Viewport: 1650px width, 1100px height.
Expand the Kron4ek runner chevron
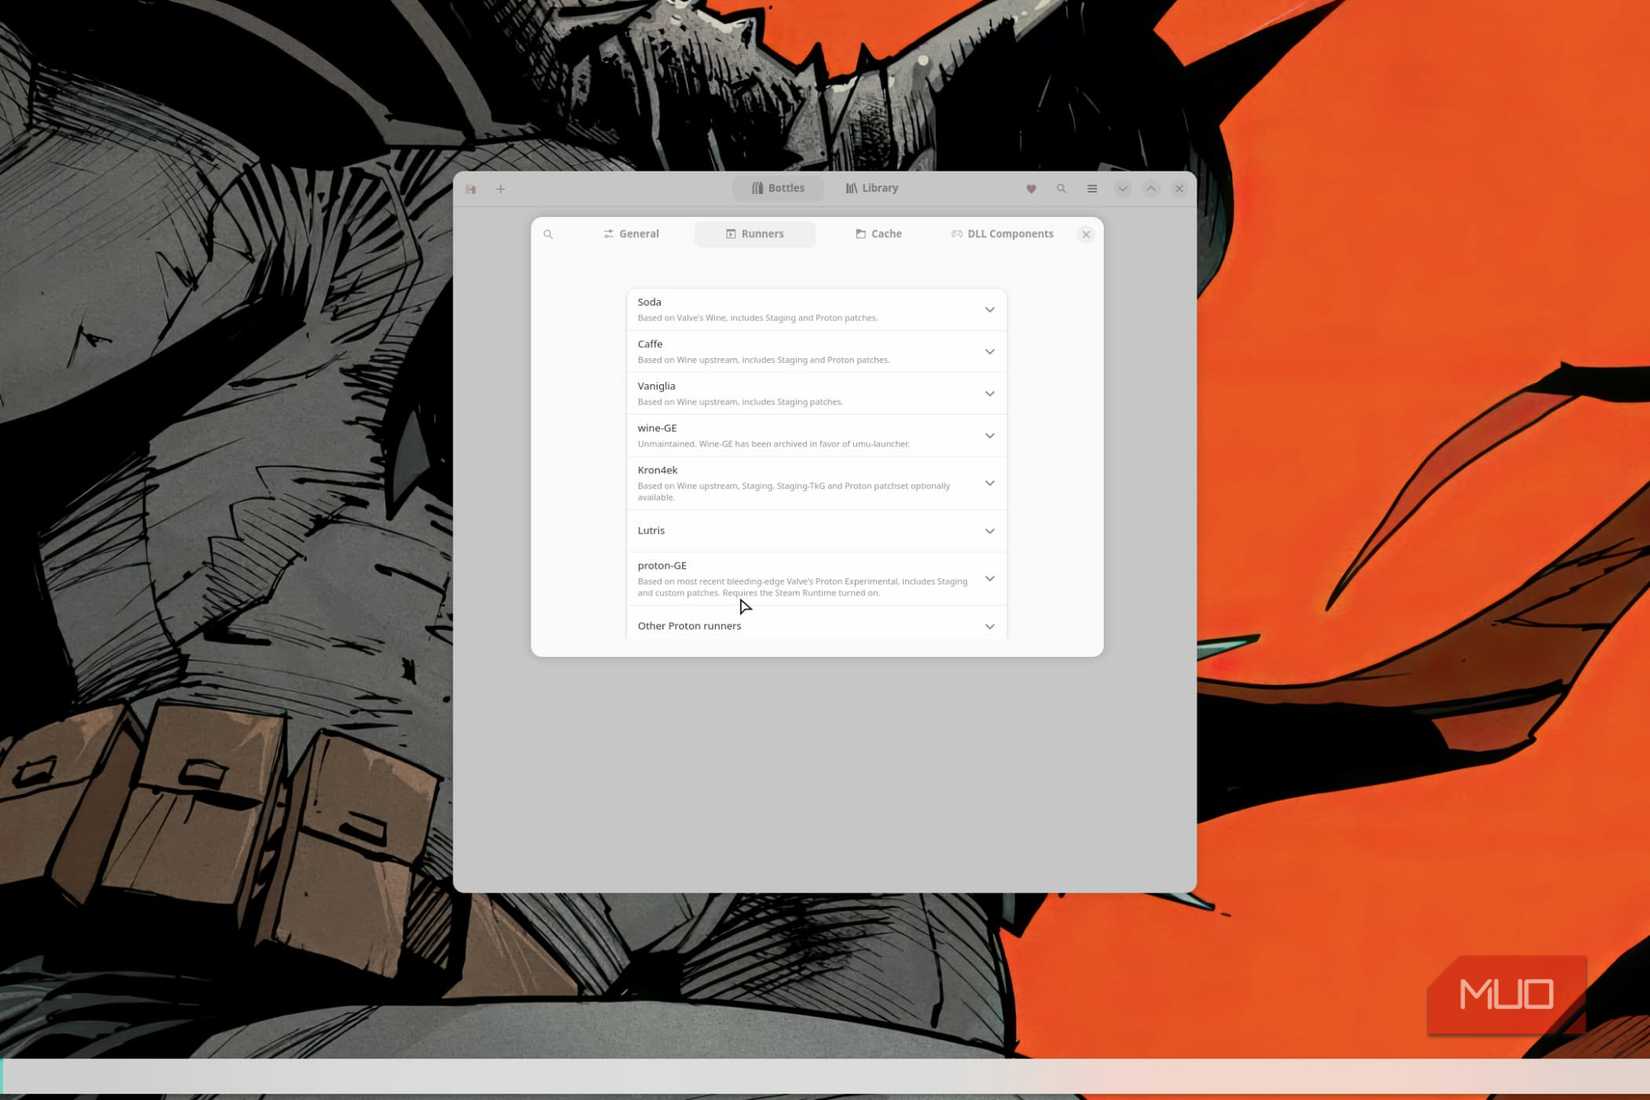[x=990, y=483]
